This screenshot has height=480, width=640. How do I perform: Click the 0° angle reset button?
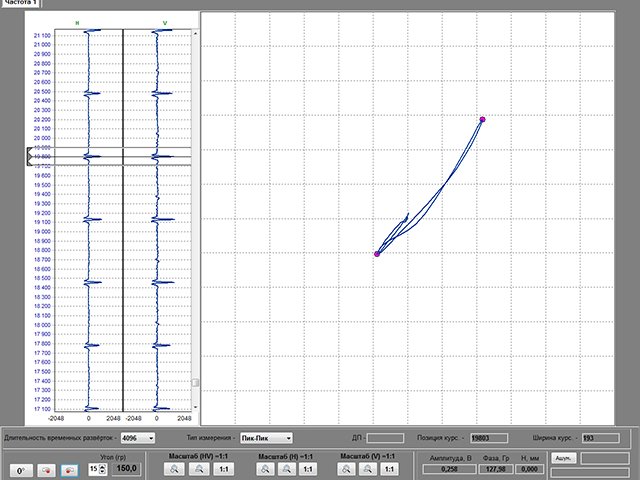22,468
